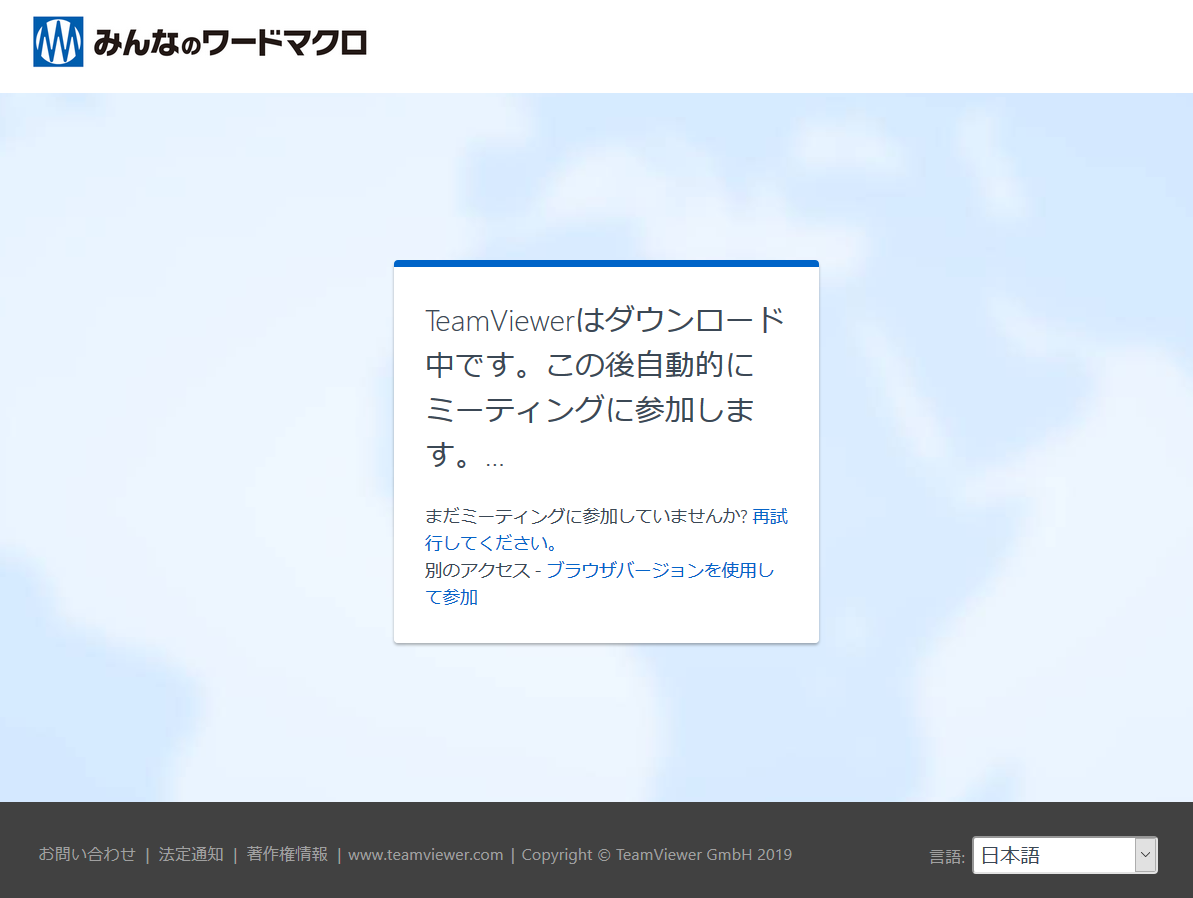Click the blue bar atop the dialog card
The width and height of the screenshot is (1193, 898).
click(606, 264)
